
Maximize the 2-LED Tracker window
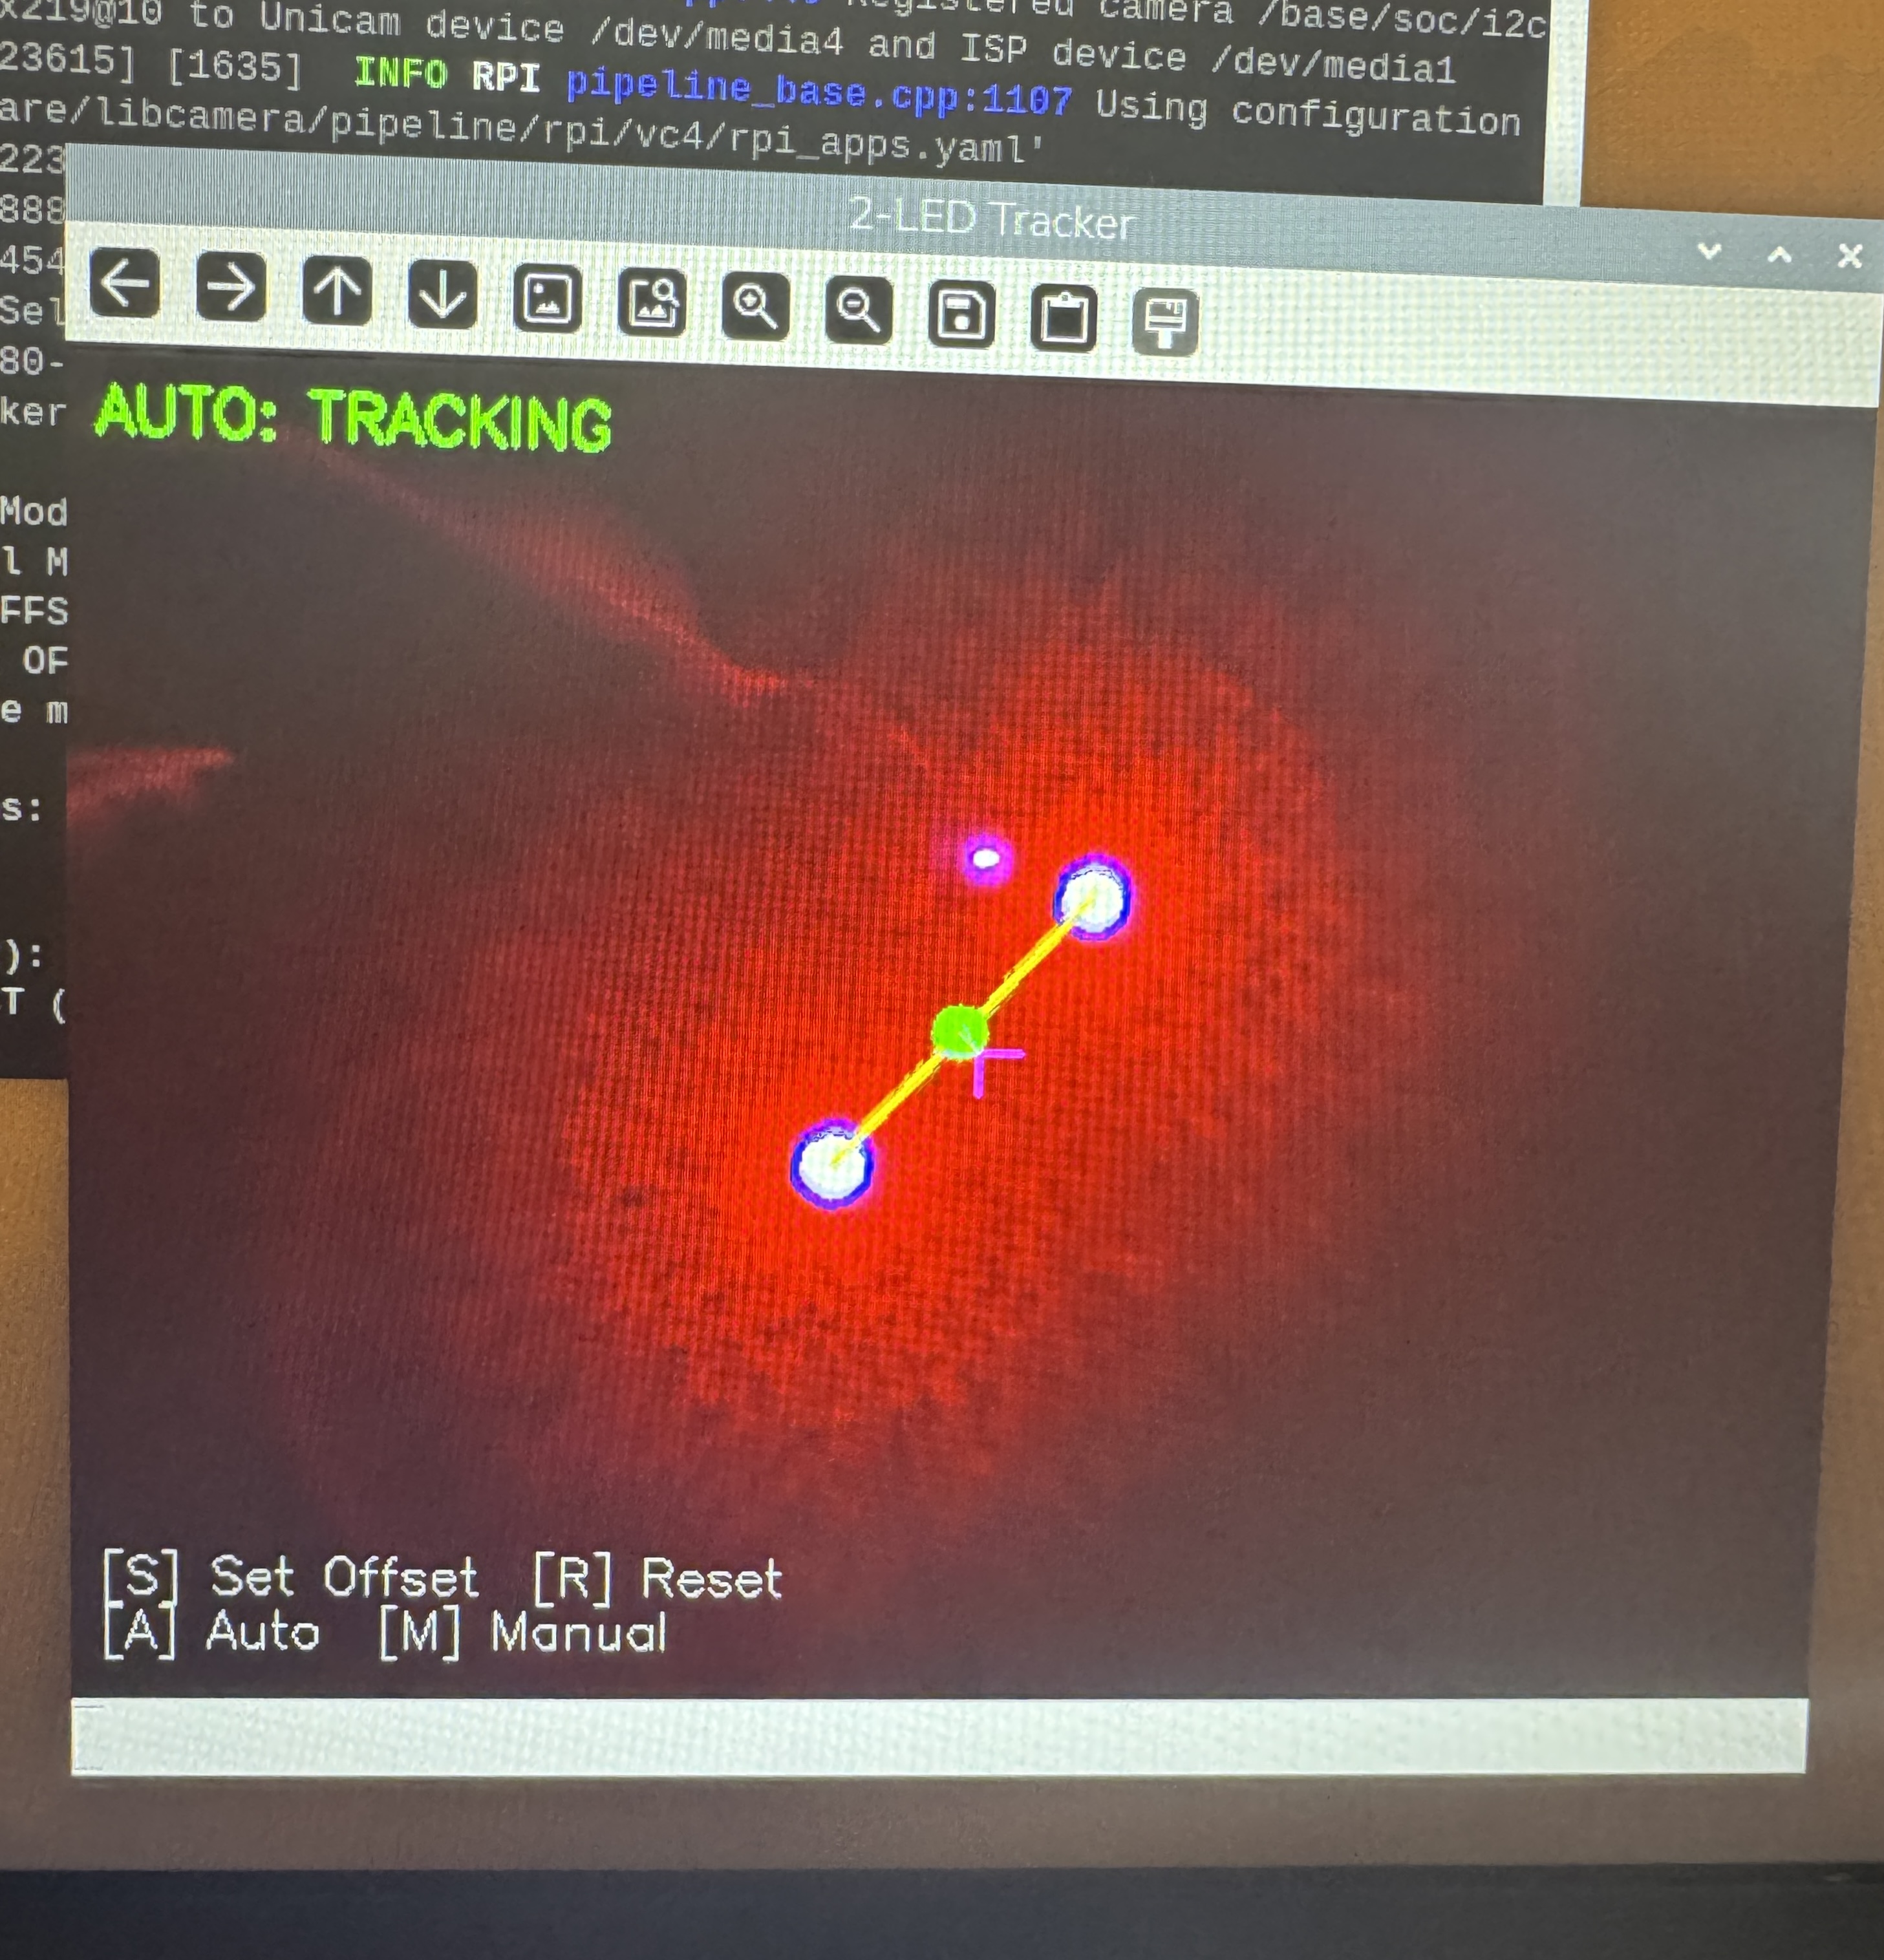pos(1779,254)
